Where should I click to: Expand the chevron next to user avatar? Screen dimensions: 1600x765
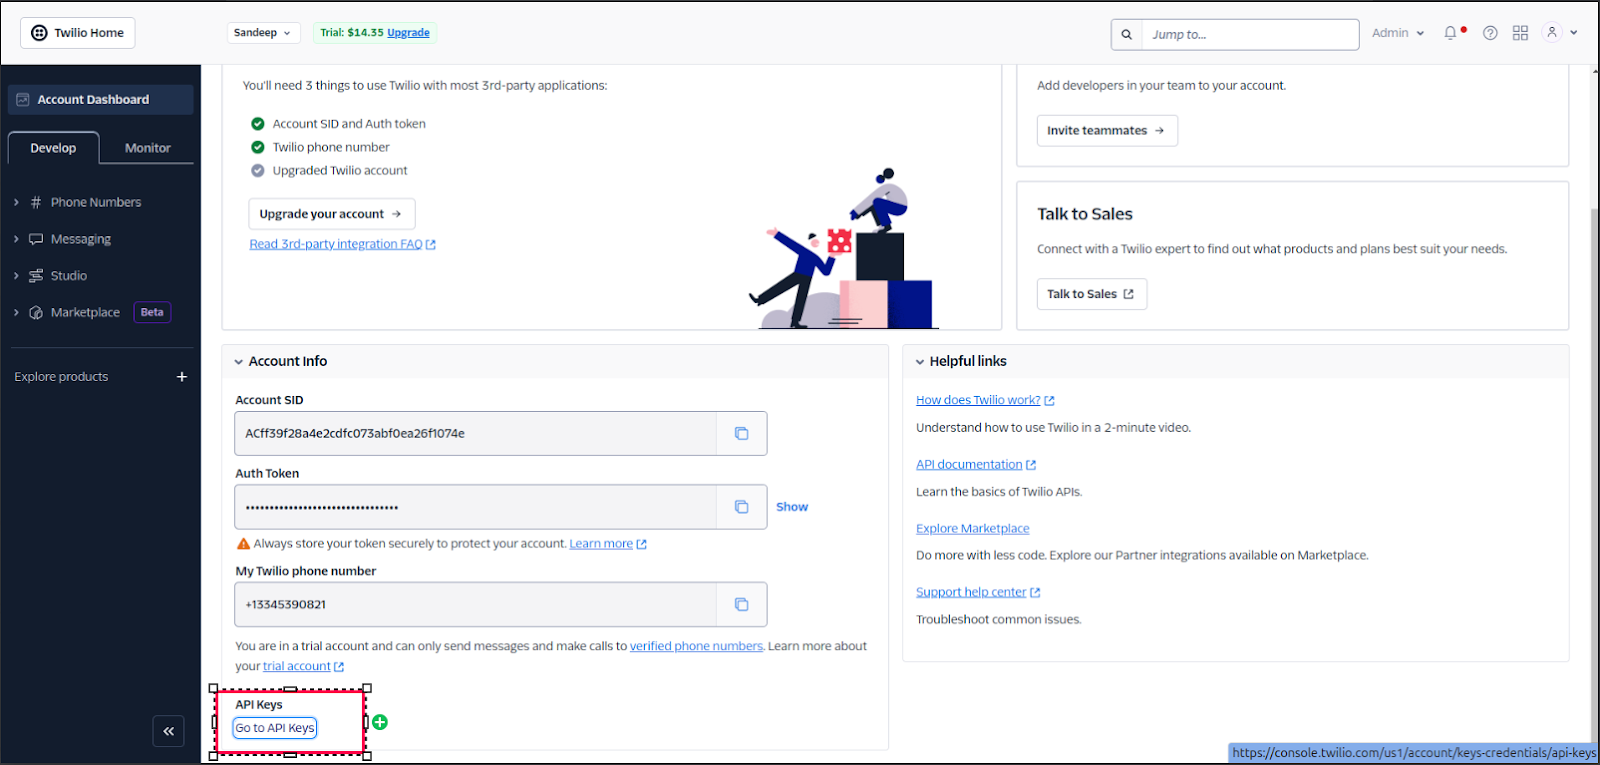click(x=1573, y=33)
